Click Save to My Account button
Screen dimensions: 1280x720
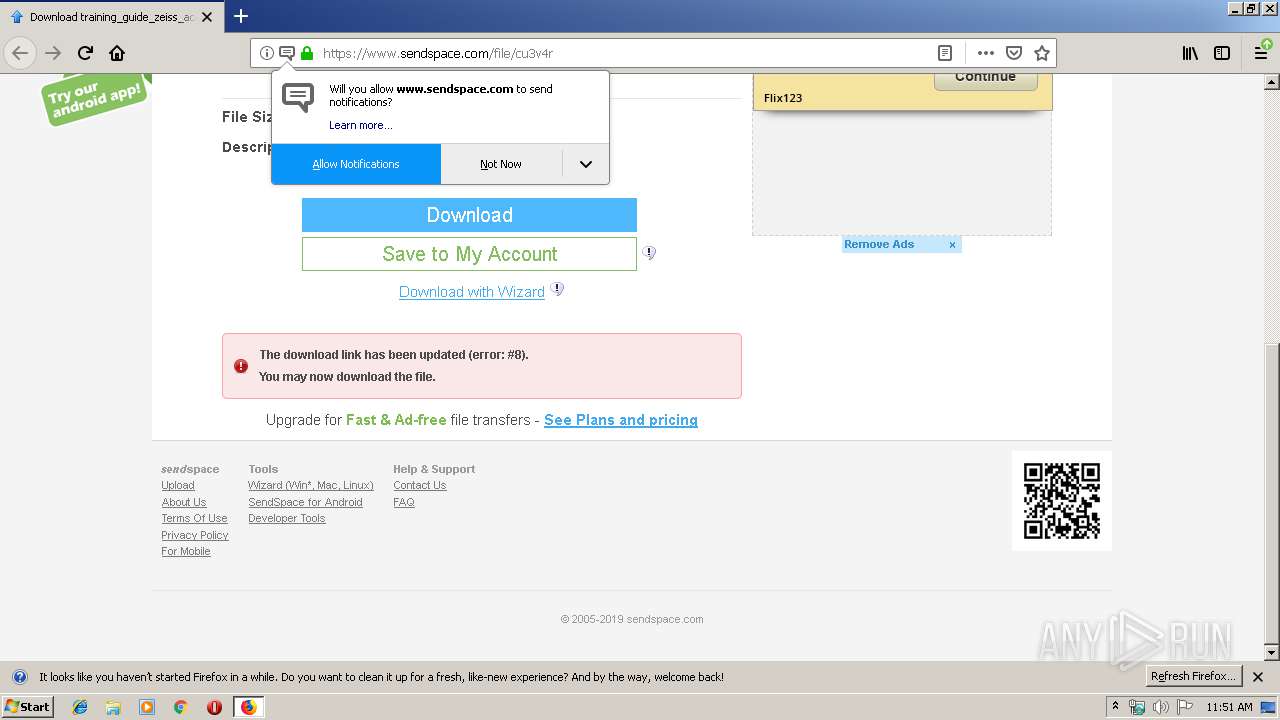click(469, 254)
